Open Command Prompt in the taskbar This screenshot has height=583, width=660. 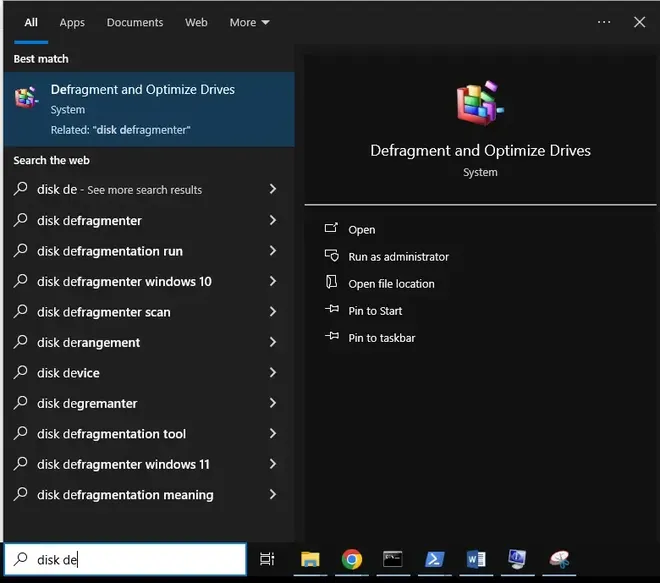click(393, 559)
